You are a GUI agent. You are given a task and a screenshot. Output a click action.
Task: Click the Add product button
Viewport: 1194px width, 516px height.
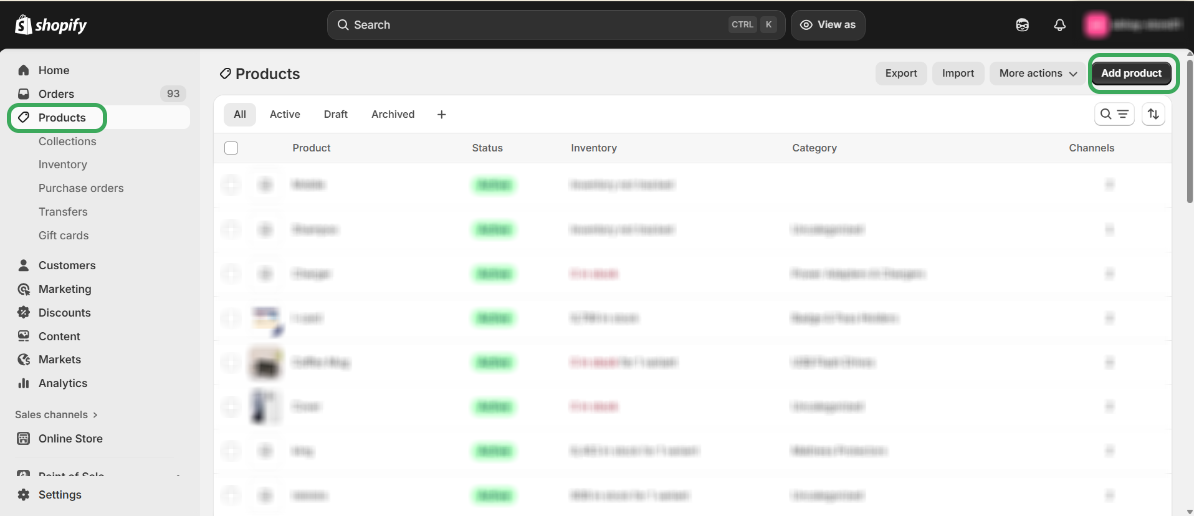click(1132, 73)
